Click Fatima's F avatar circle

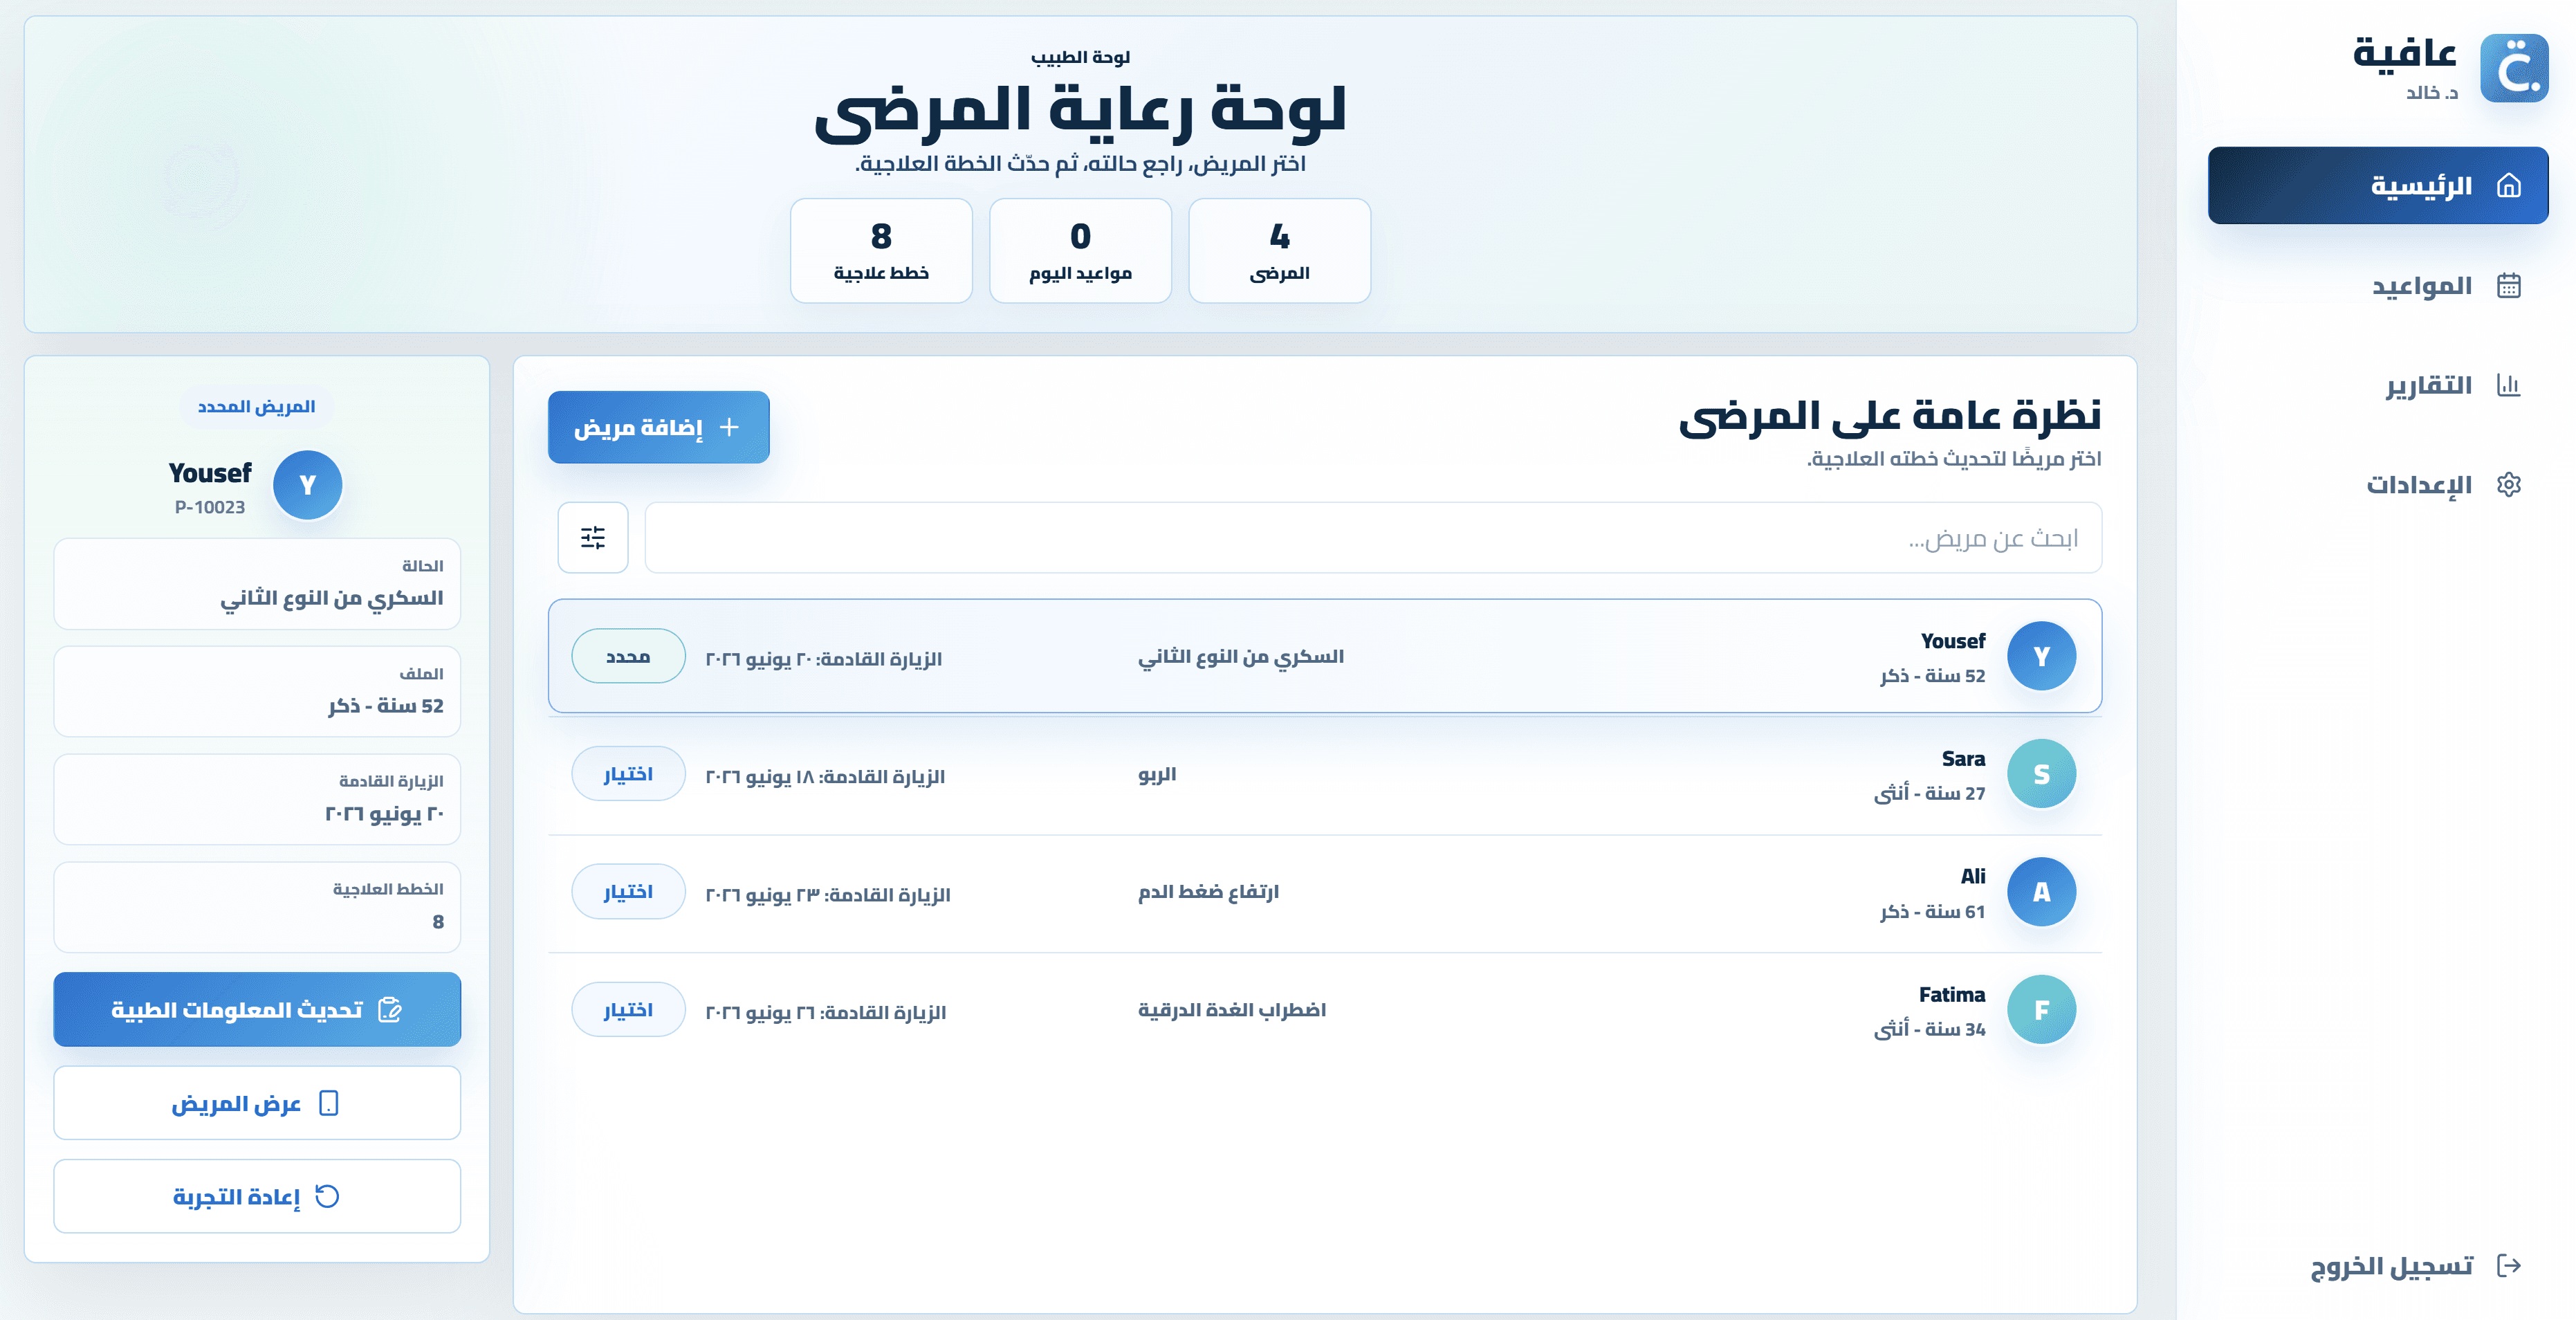coord(2041,1010)
